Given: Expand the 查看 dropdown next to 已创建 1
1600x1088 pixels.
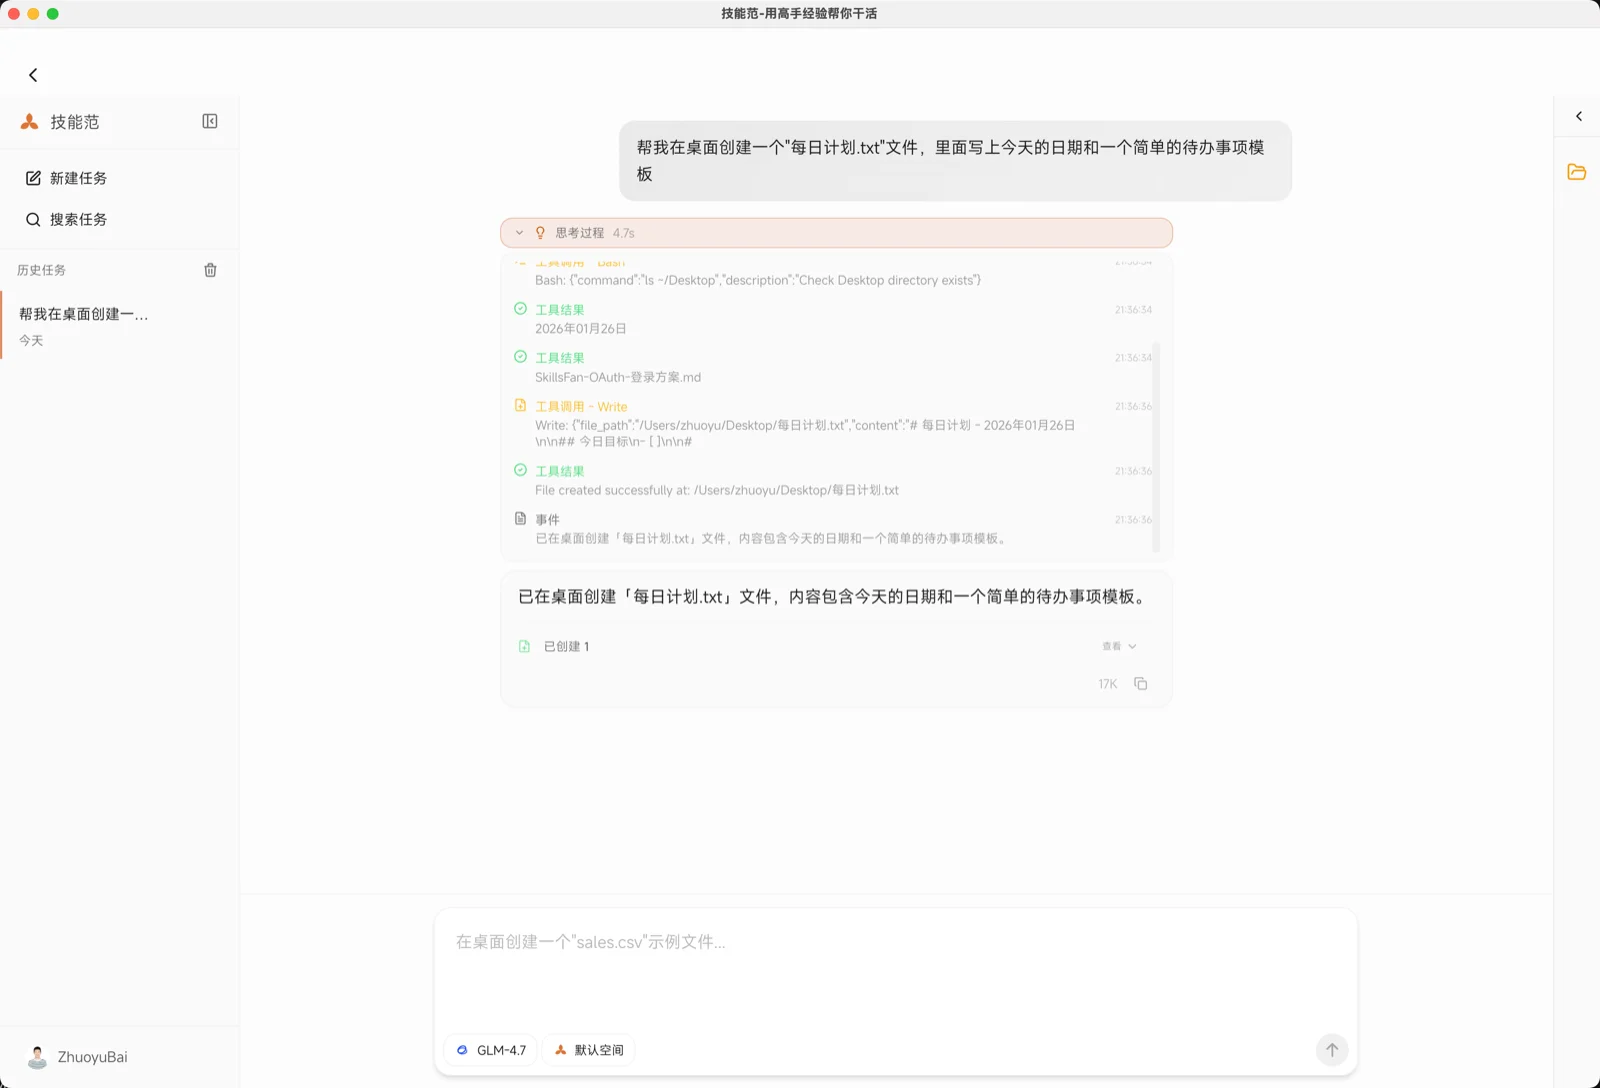Looking at the screenshot, I should click(1118, 646).
